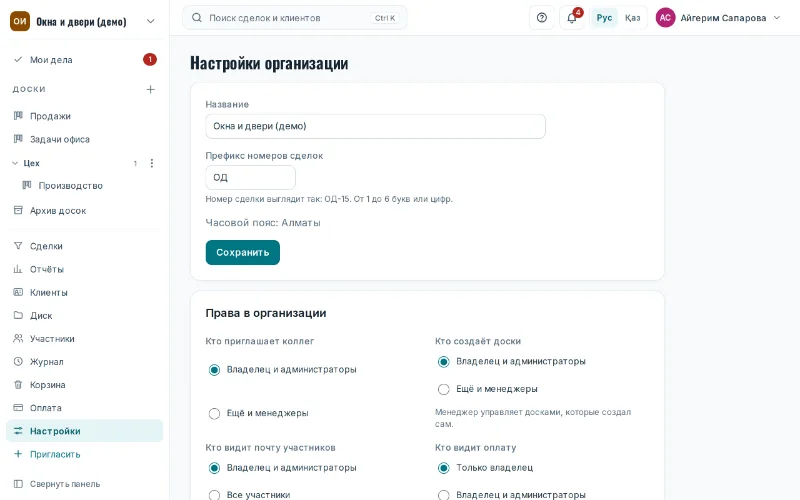The height and width of the screenshot is (500, 800).
Task: Click the Клиенты contact card icon
Action: 18,292
